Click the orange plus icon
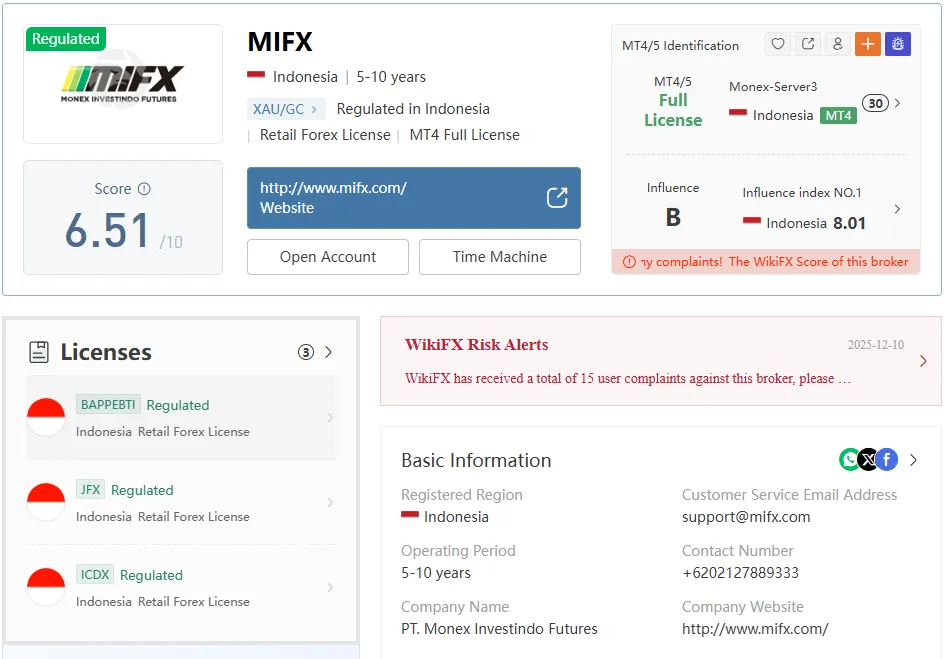 tap(868, 44)
